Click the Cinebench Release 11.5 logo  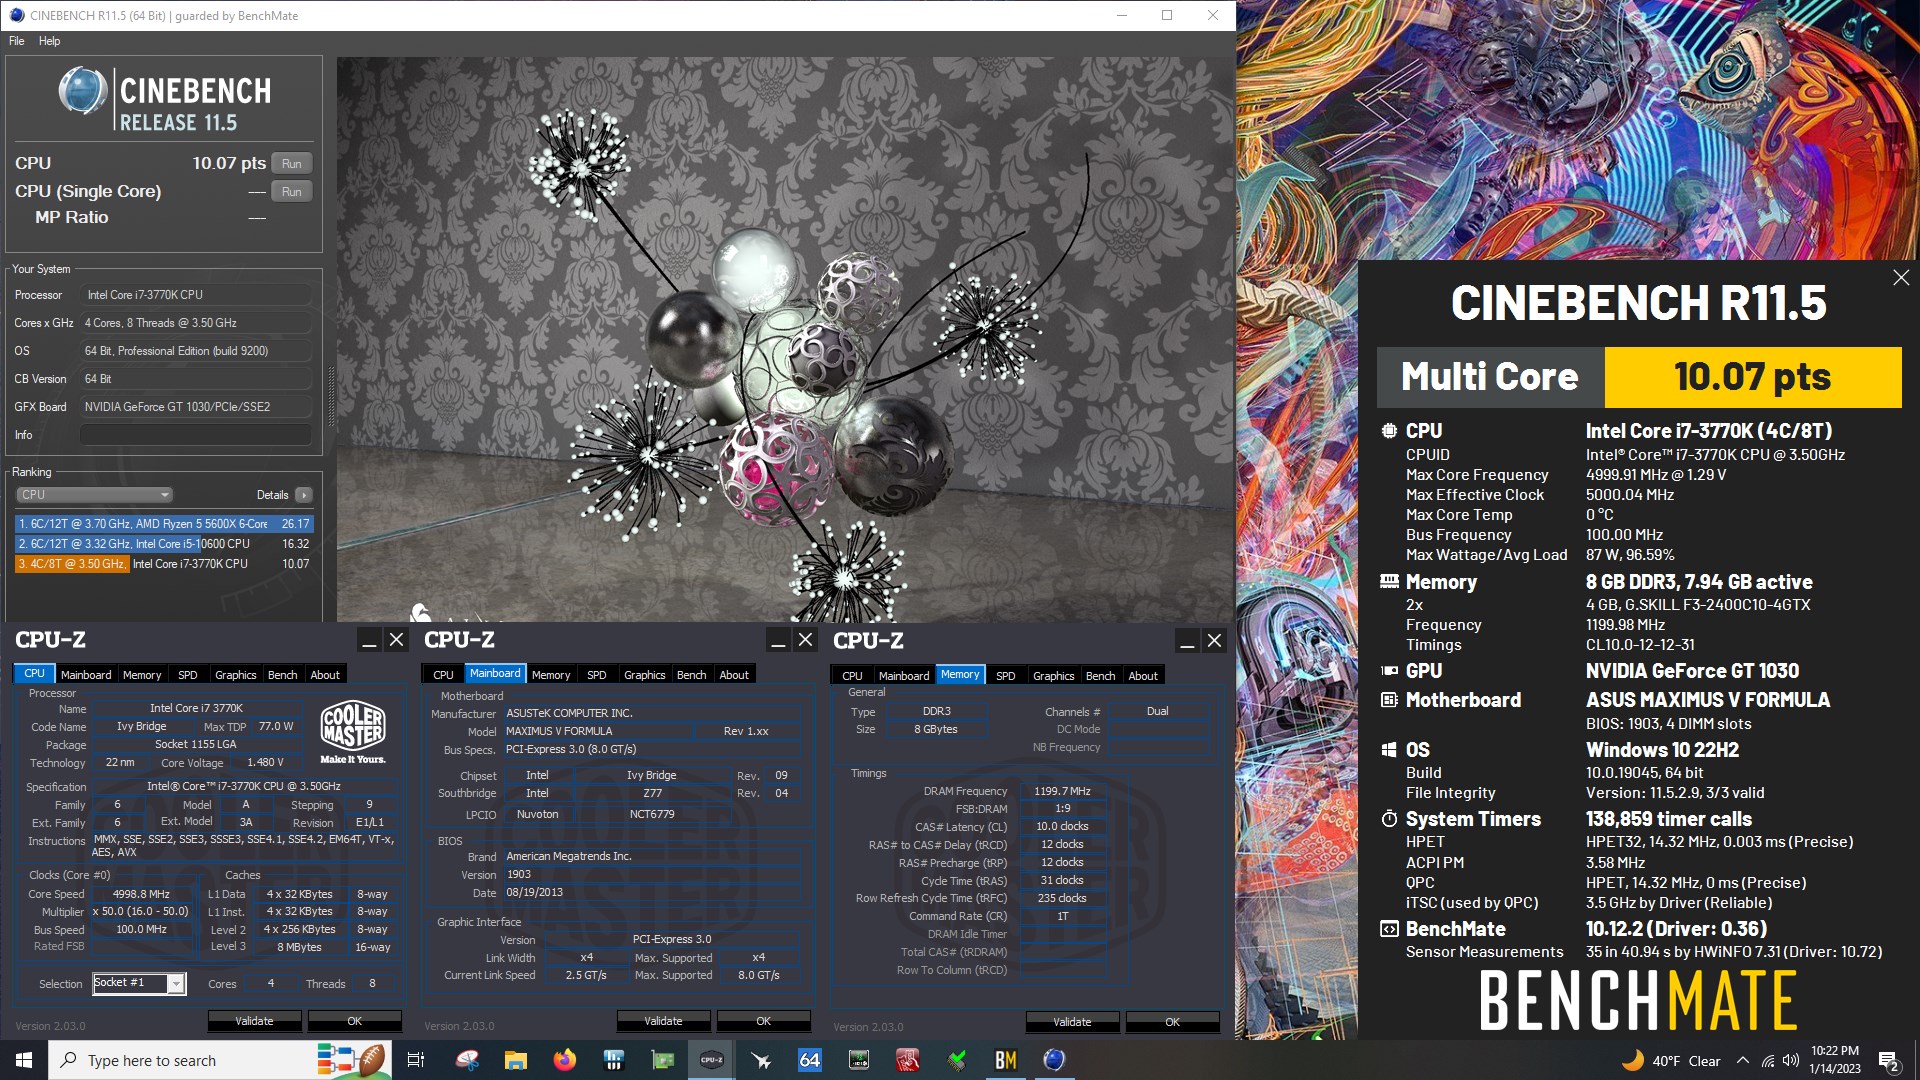pos(164,100)
